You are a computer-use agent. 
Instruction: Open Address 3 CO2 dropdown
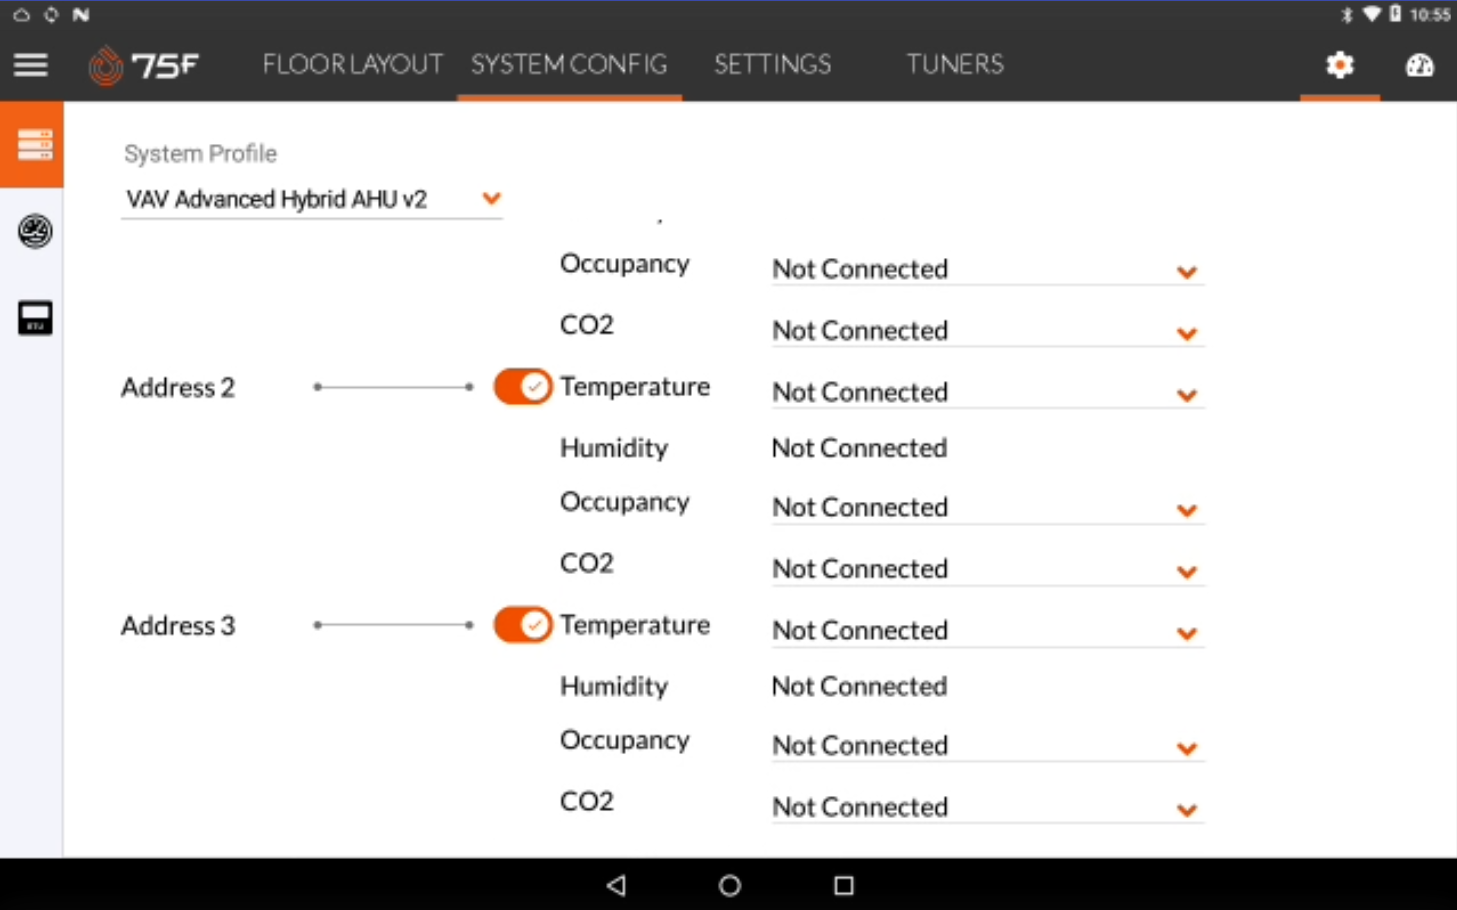(987, 807)
